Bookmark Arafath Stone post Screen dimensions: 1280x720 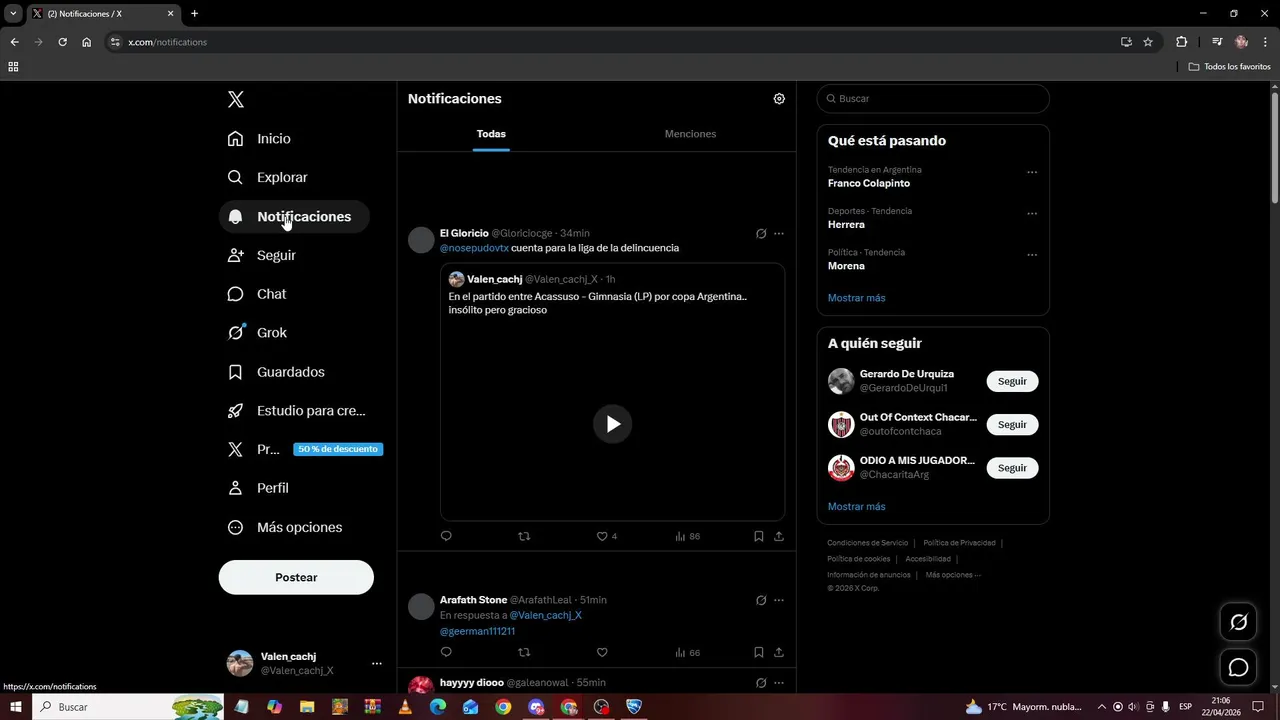pyautogui.click(x=759, y=652)
